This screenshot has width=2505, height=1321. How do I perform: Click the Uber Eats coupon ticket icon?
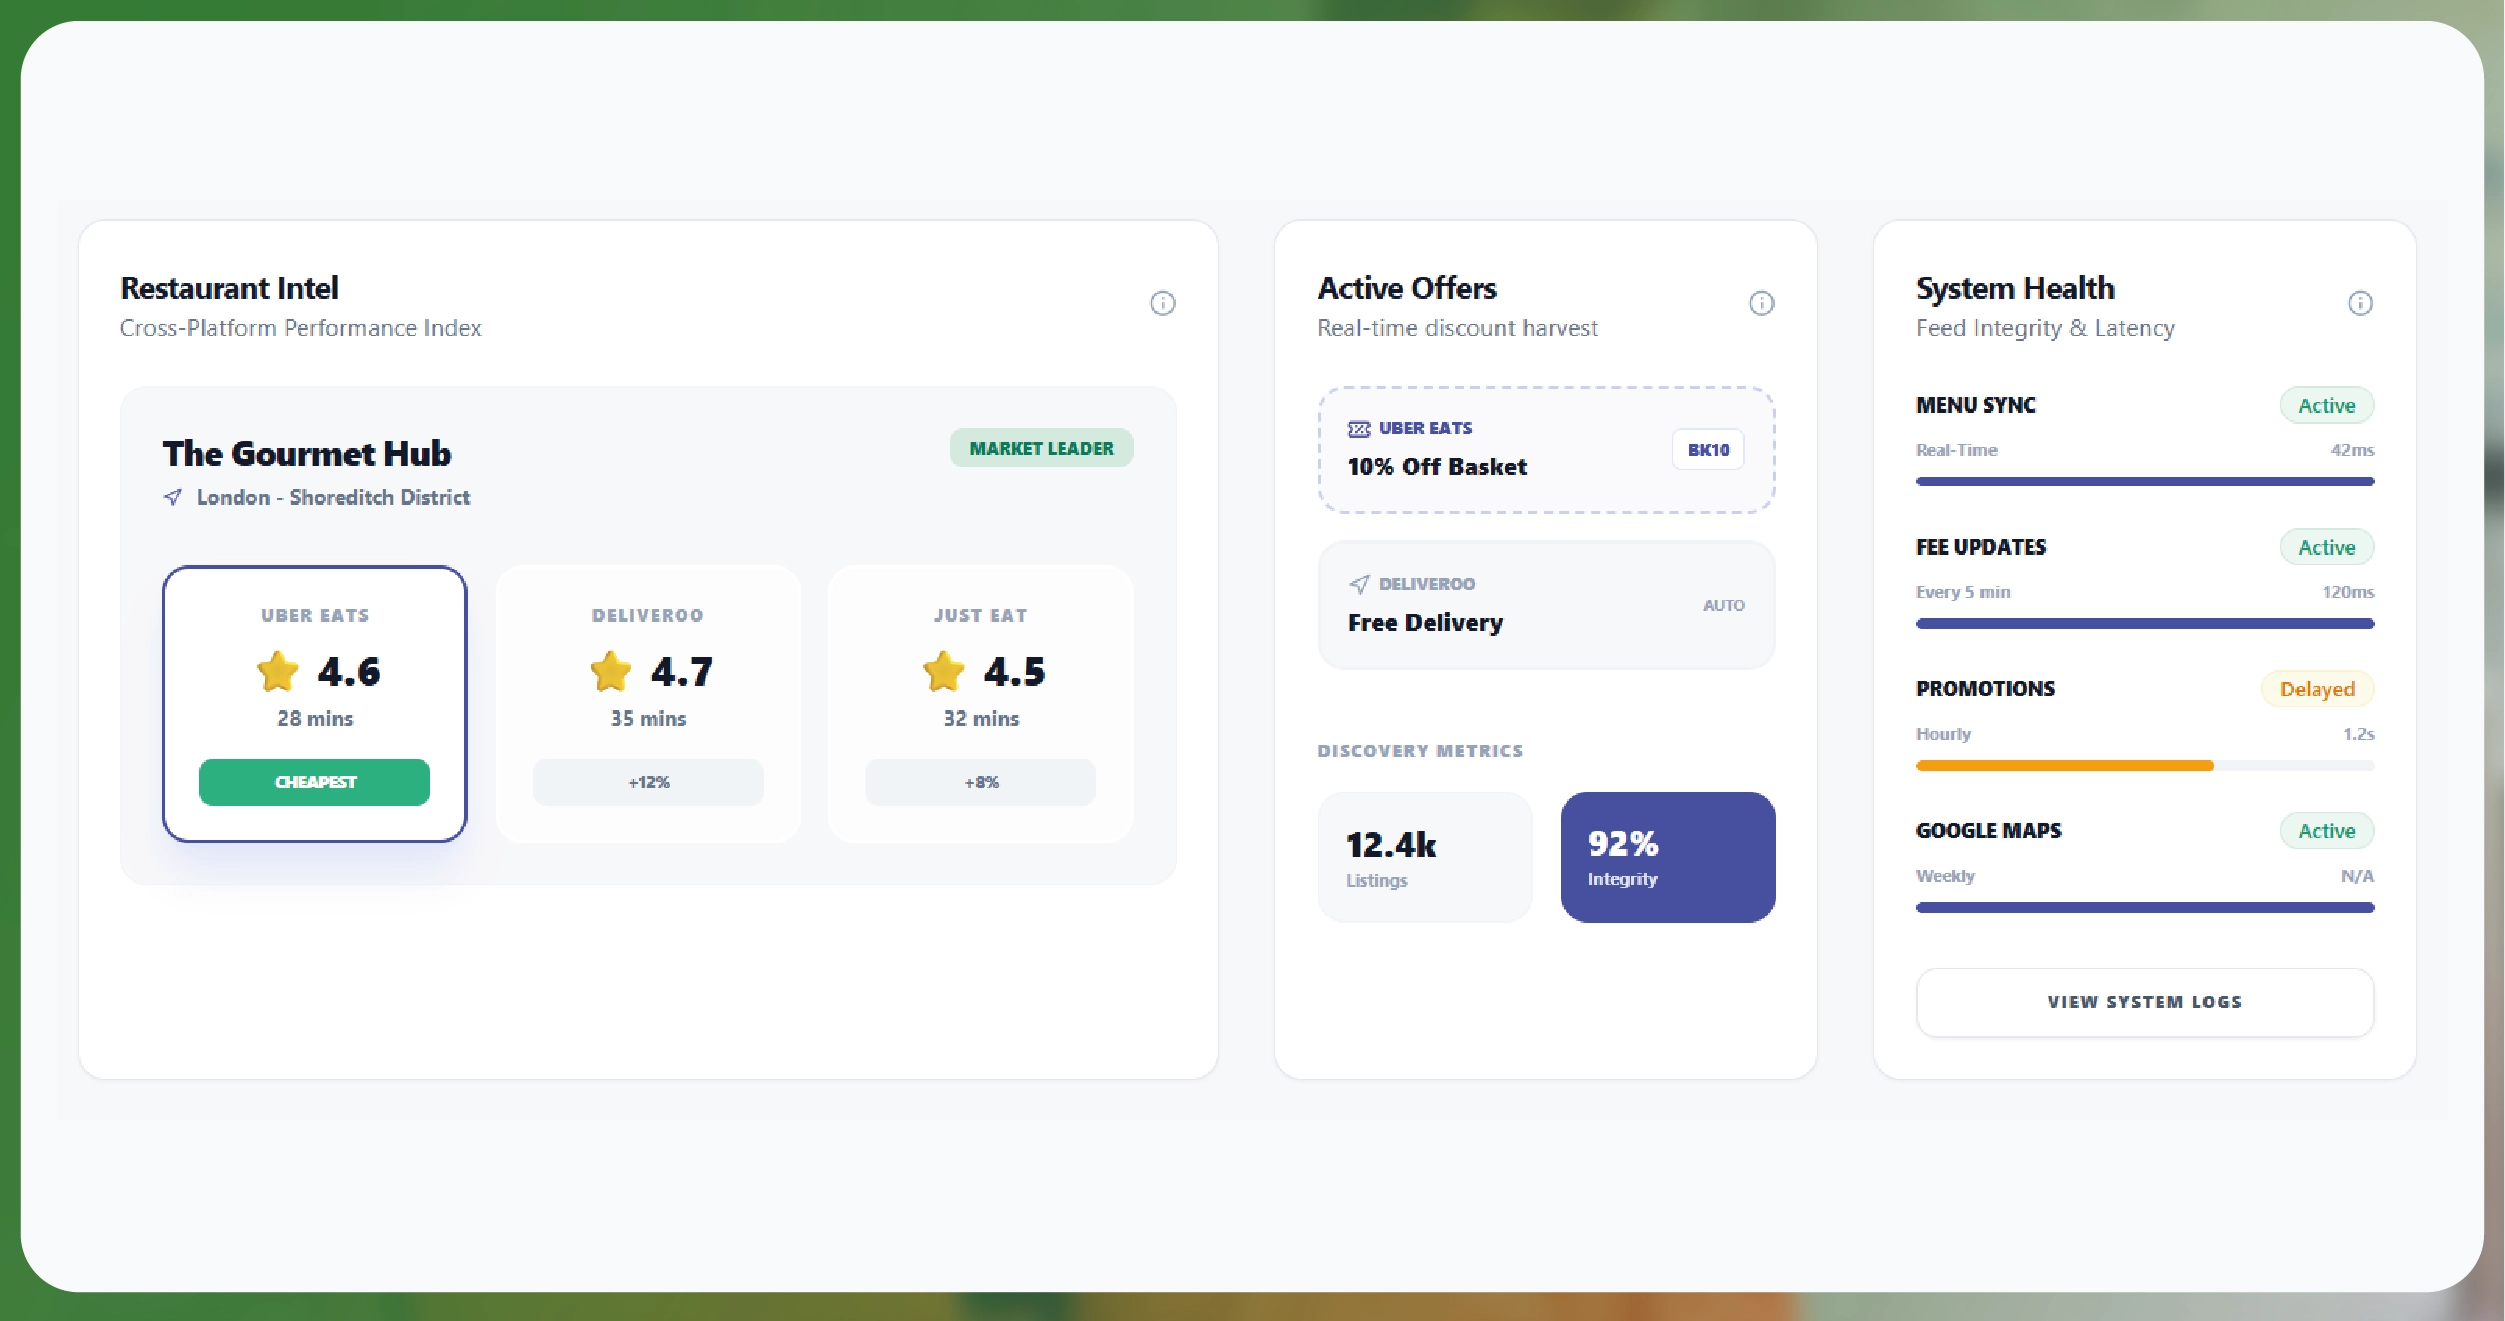click(1358, 429)
